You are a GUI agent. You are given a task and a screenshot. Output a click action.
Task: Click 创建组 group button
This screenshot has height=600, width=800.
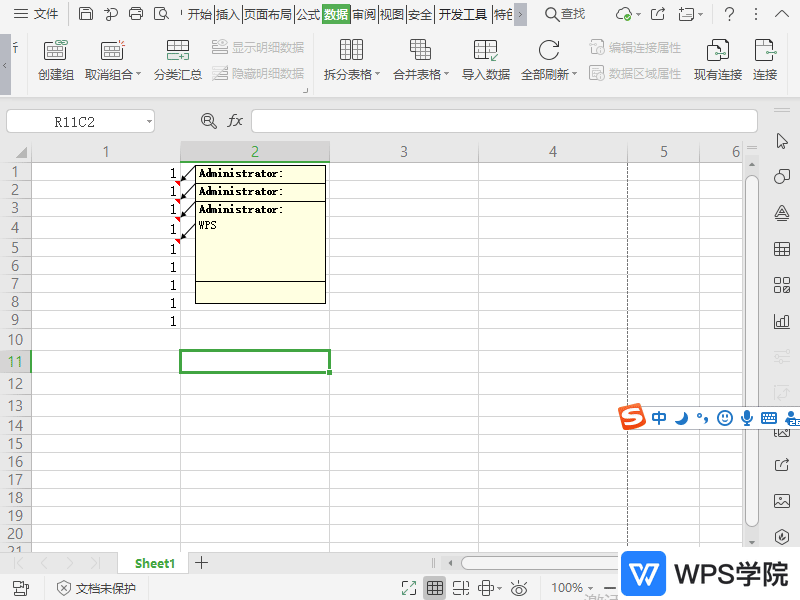coord(56,60)
